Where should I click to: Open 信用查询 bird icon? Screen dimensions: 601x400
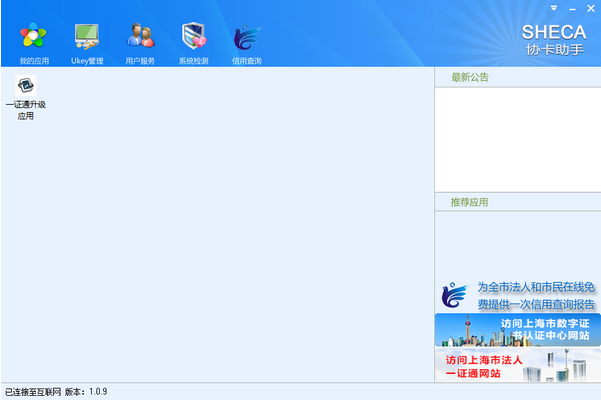coord(247,37)
